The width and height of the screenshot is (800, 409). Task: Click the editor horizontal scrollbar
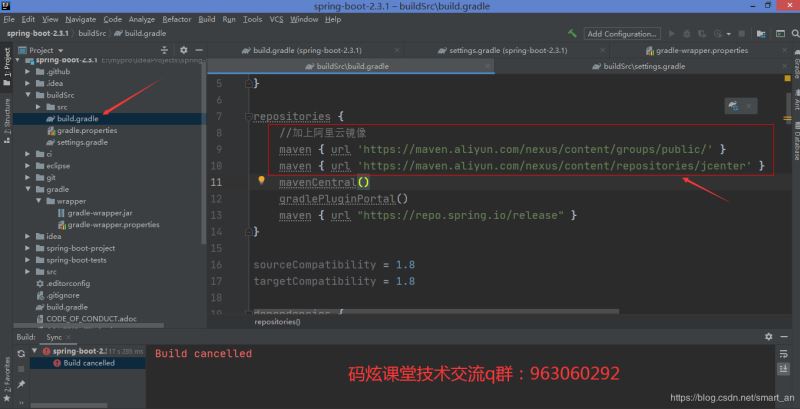coord(436,311)
